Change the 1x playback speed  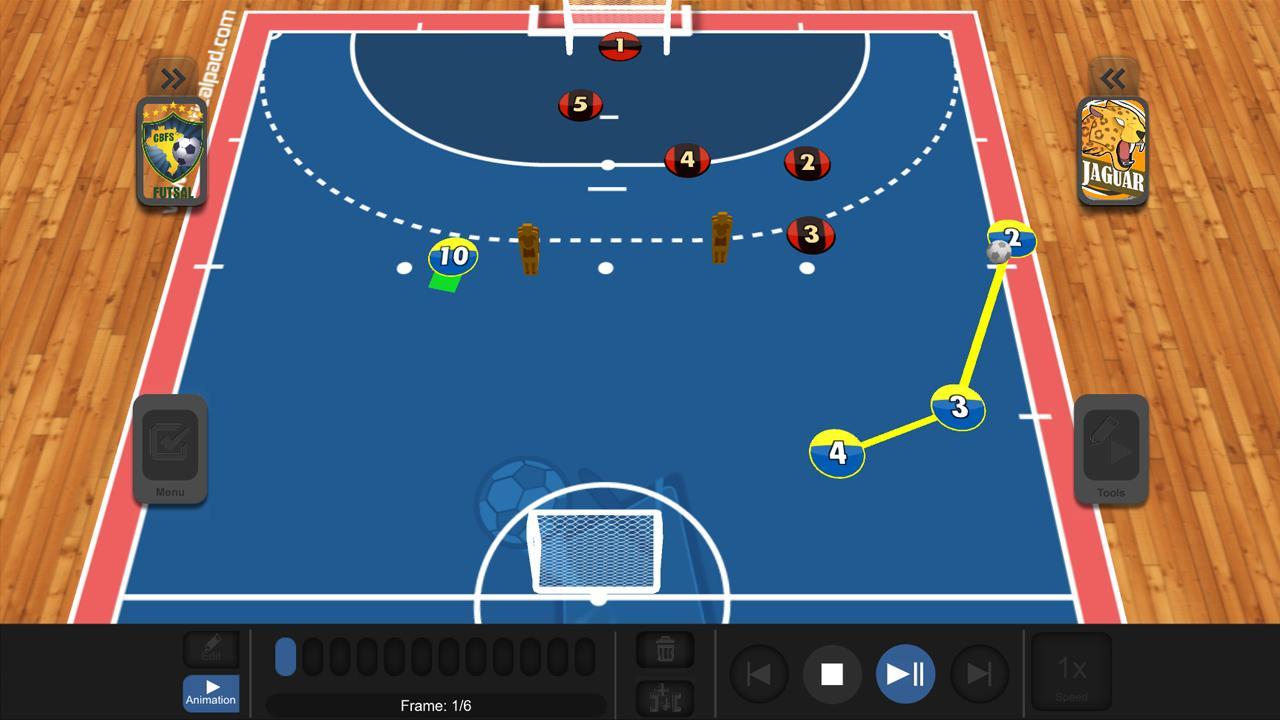pos(1071,672)
